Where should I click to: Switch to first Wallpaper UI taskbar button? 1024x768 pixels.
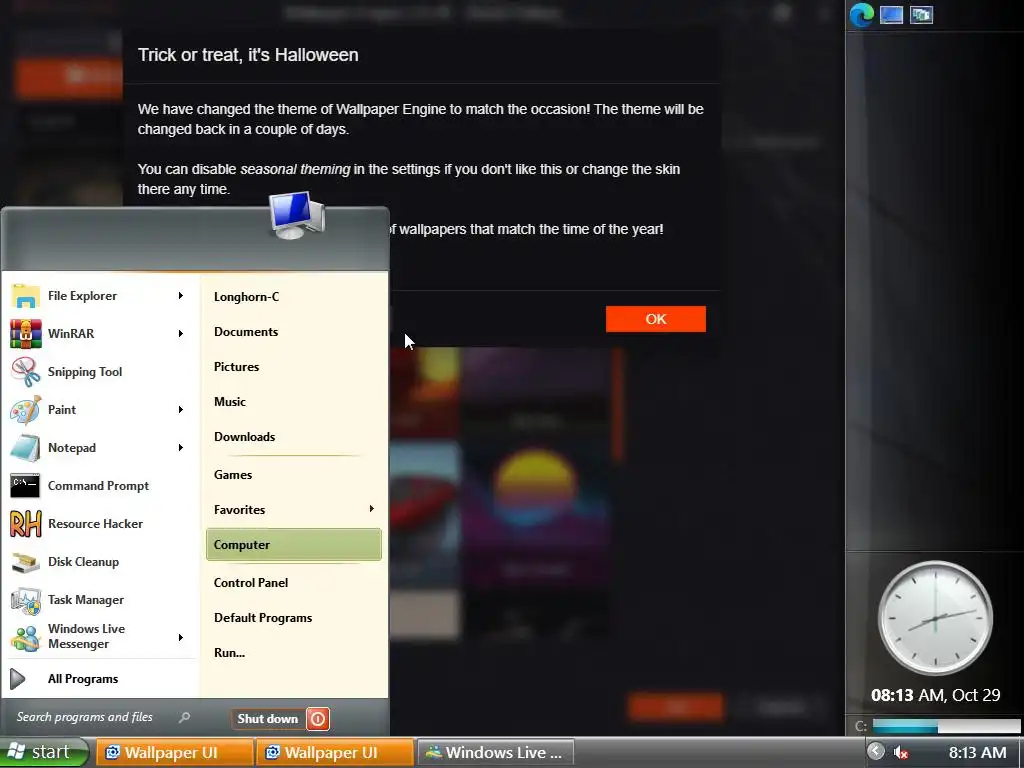pyautogui.click(x=175, y=752)
